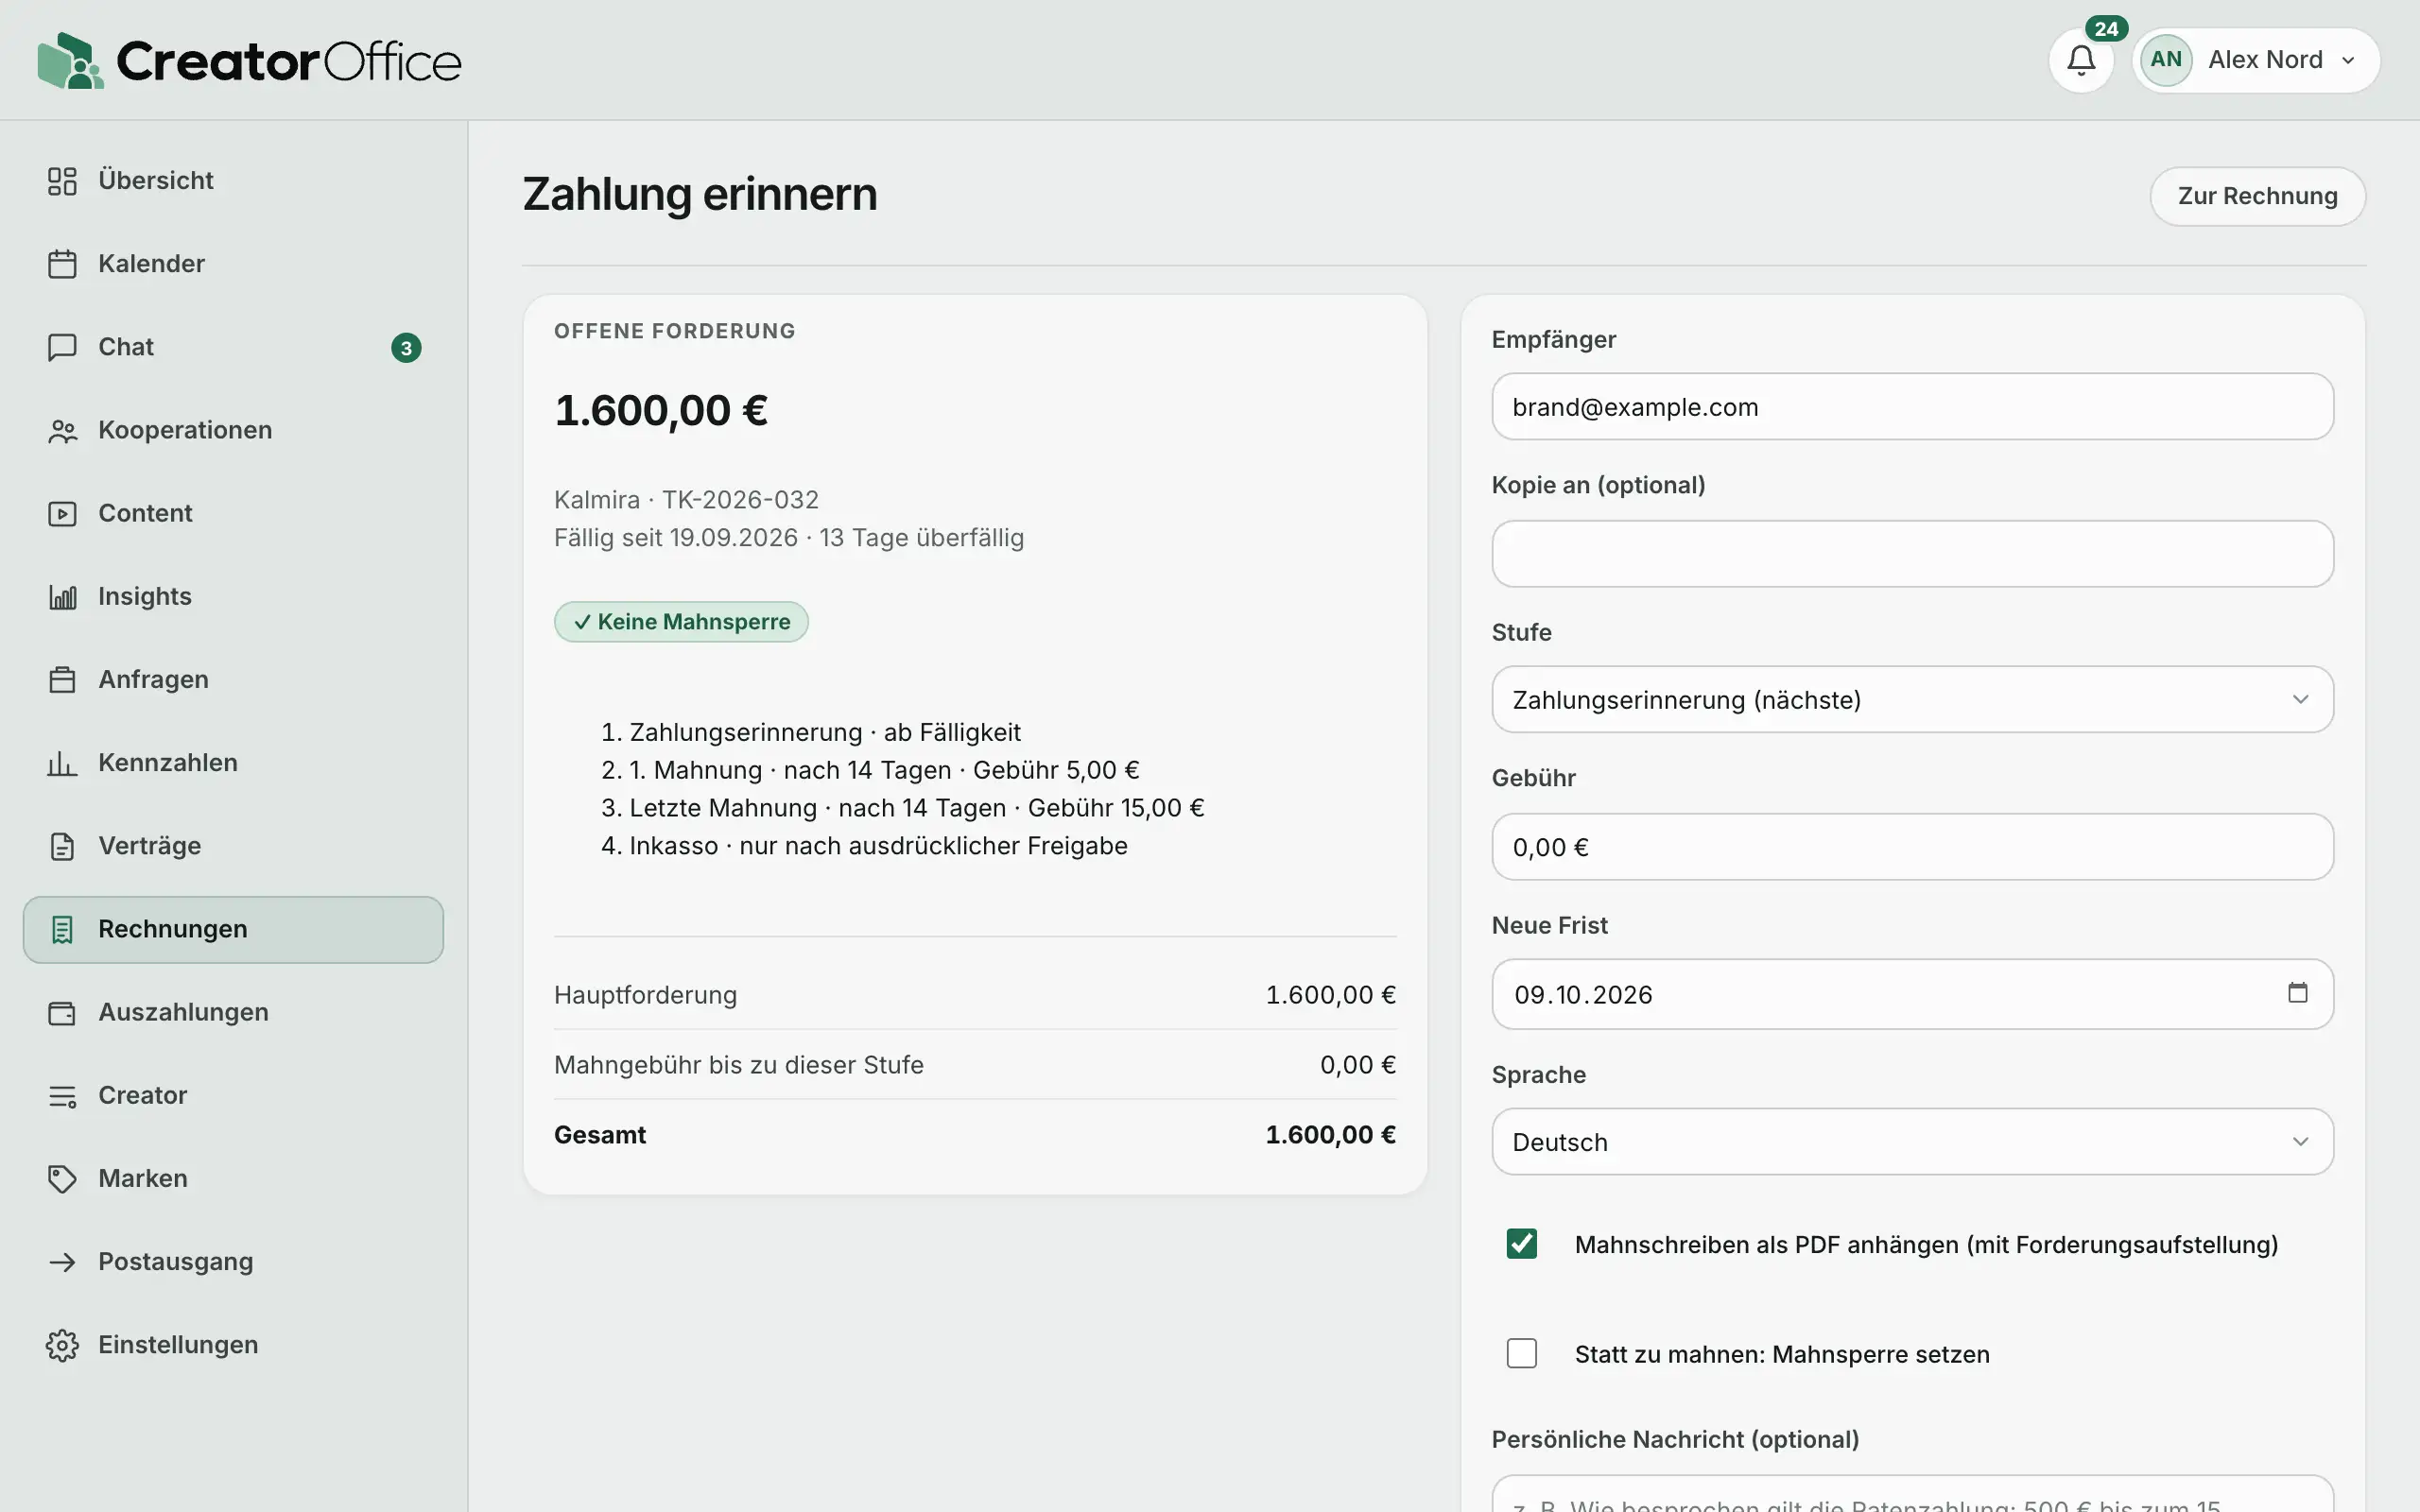2420x1512 pixels.
Task: Open the Stufe dropdown
Action: (1912, 699)
